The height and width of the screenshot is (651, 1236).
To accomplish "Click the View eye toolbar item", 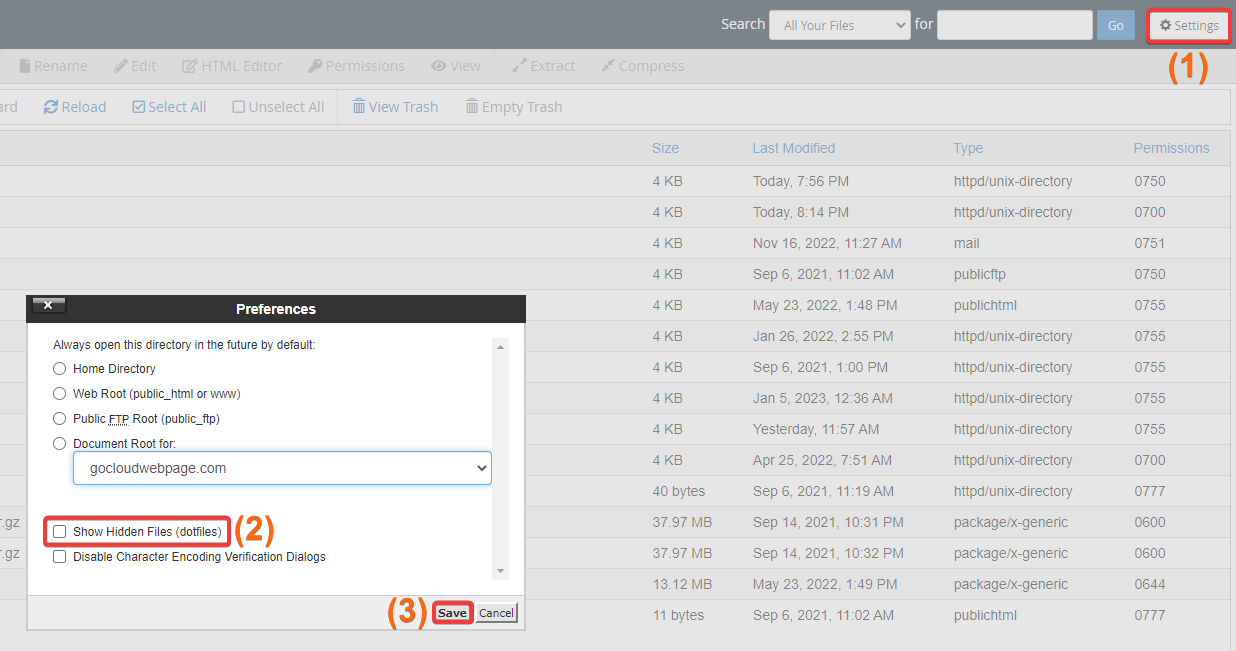I will 456,66.
